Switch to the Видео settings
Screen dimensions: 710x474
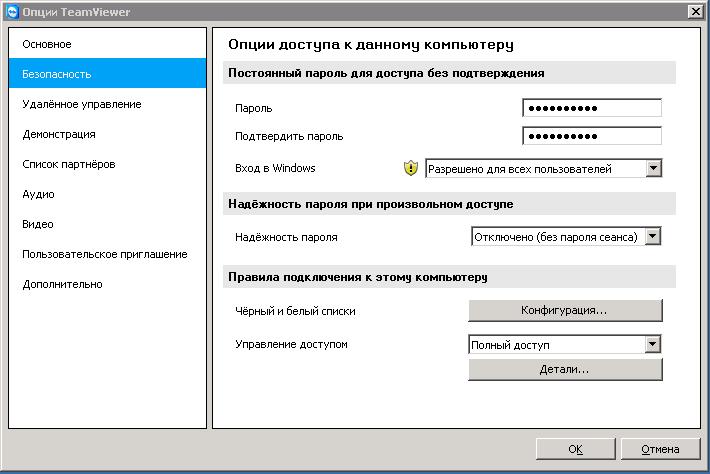107,224
